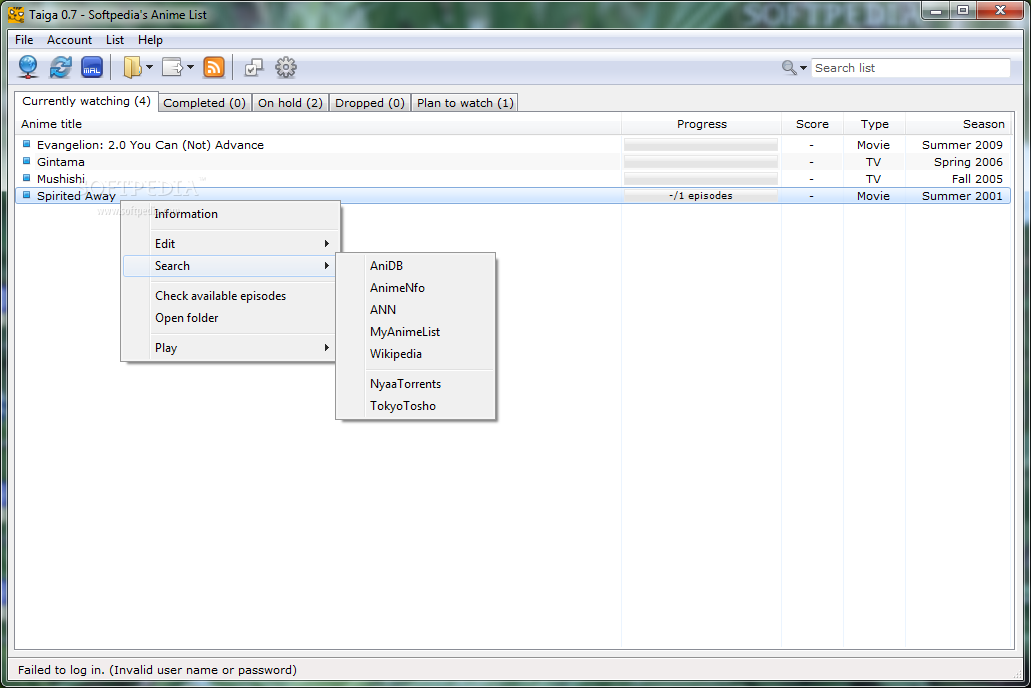Image resolution: width=1031 pixels, height=688 pixels.
Task: Click the failed login status bar message
Action: point(157,670)
